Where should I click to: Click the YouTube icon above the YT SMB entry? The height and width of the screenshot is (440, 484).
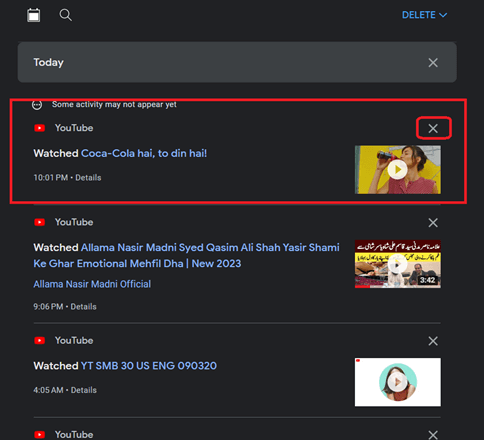(x=40, y=341)
